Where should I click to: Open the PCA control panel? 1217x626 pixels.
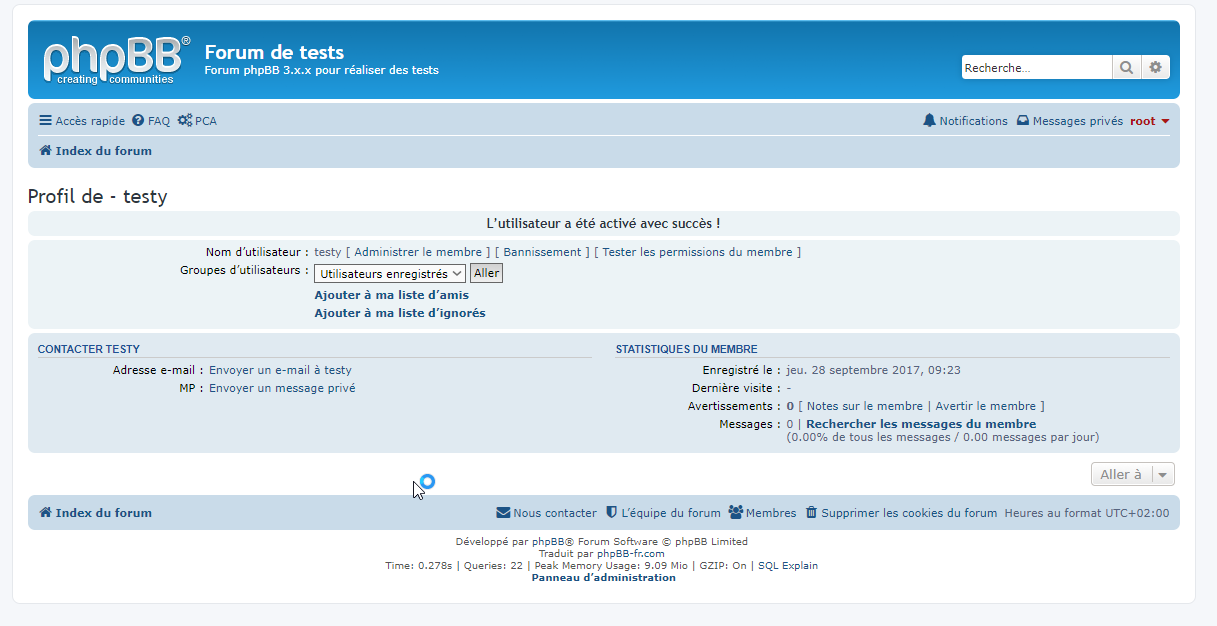click(197, 121)
